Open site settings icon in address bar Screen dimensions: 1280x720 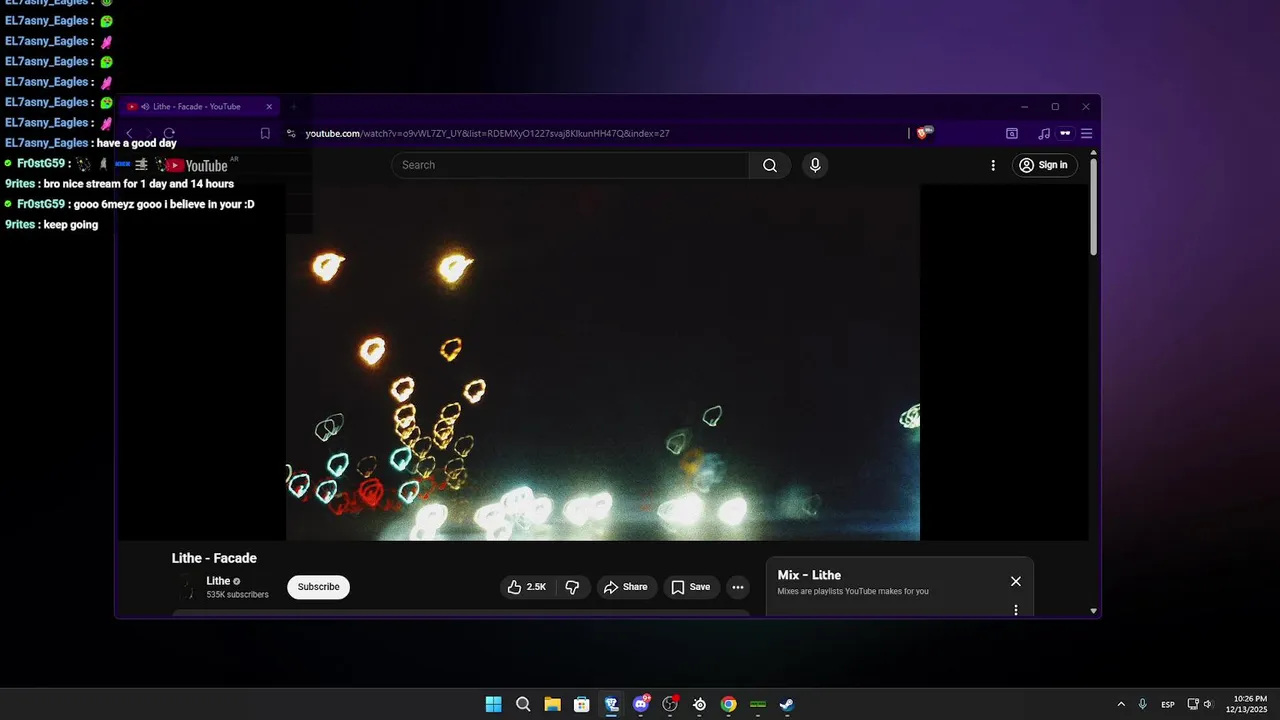tap(291, 133)
